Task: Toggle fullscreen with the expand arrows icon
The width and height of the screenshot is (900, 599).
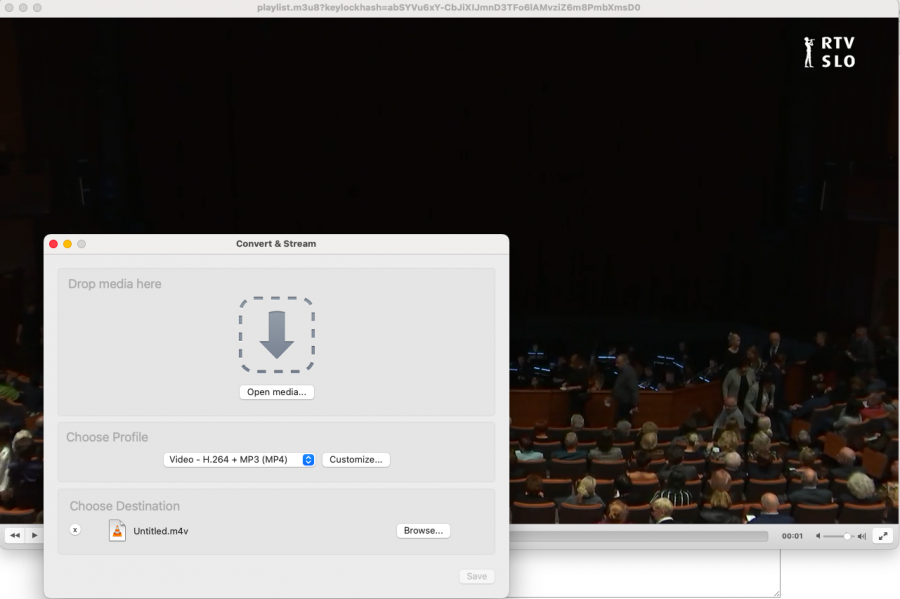Action: 882,536
